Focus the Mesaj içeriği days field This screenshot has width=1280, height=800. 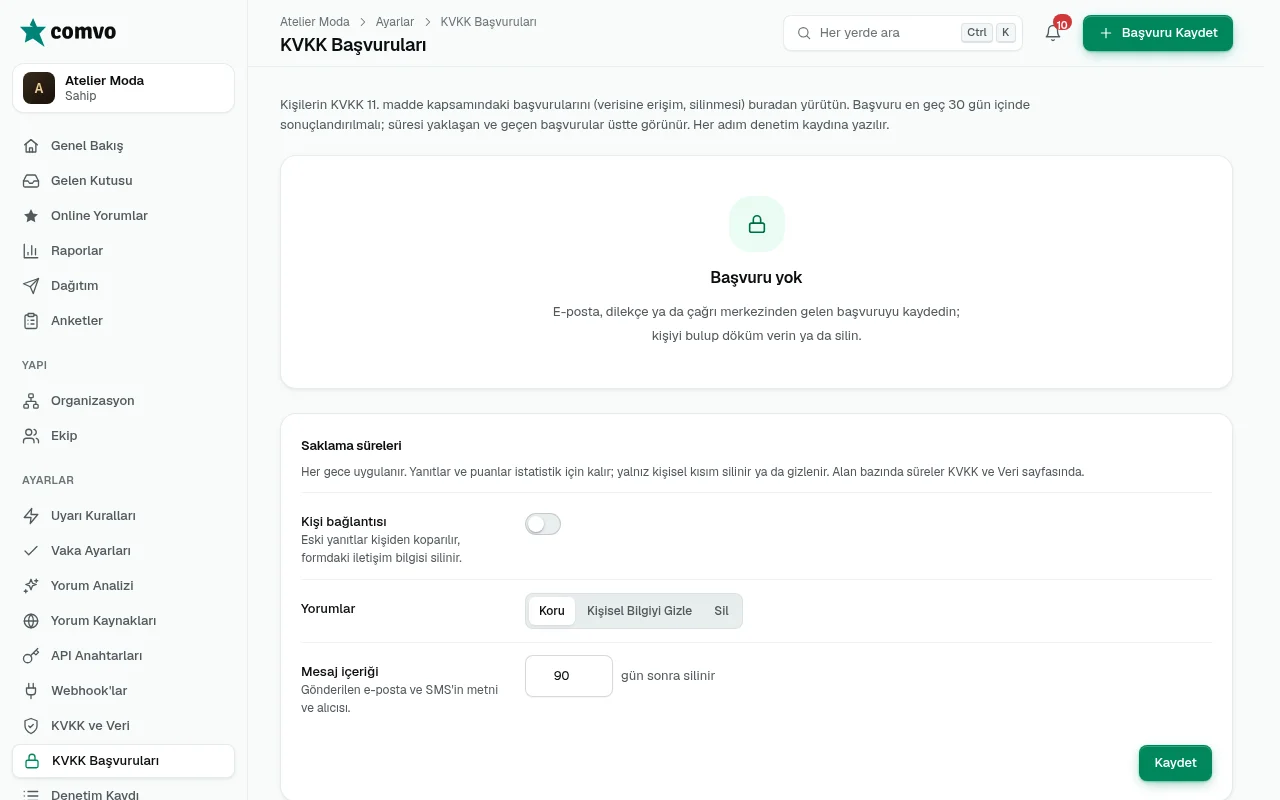[569, 676]
